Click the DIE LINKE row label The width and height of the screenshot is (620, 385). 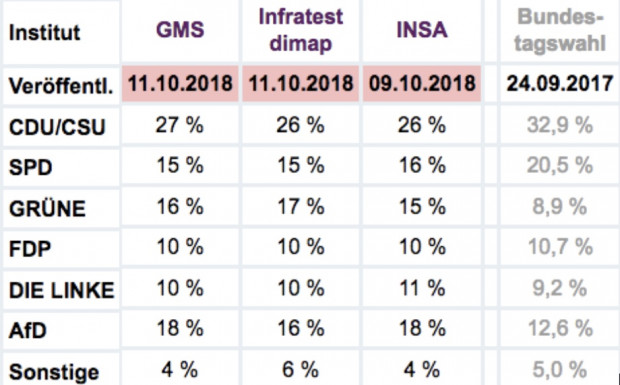pos(61,291)
